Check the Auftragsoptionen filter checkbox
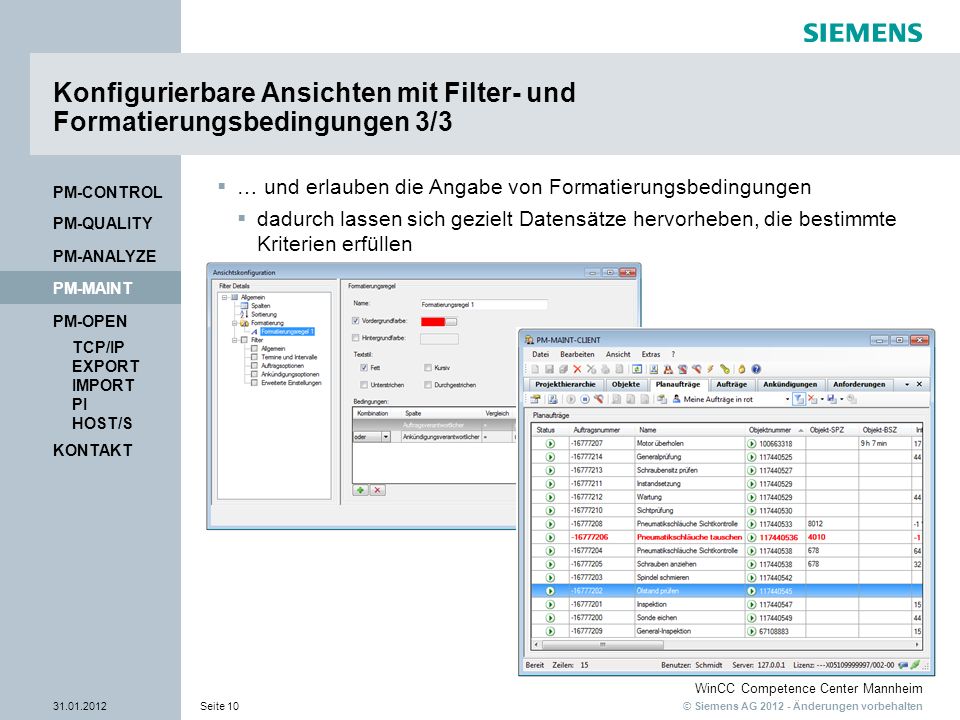The width and height of the screenshot is (960, 720). 254,366
